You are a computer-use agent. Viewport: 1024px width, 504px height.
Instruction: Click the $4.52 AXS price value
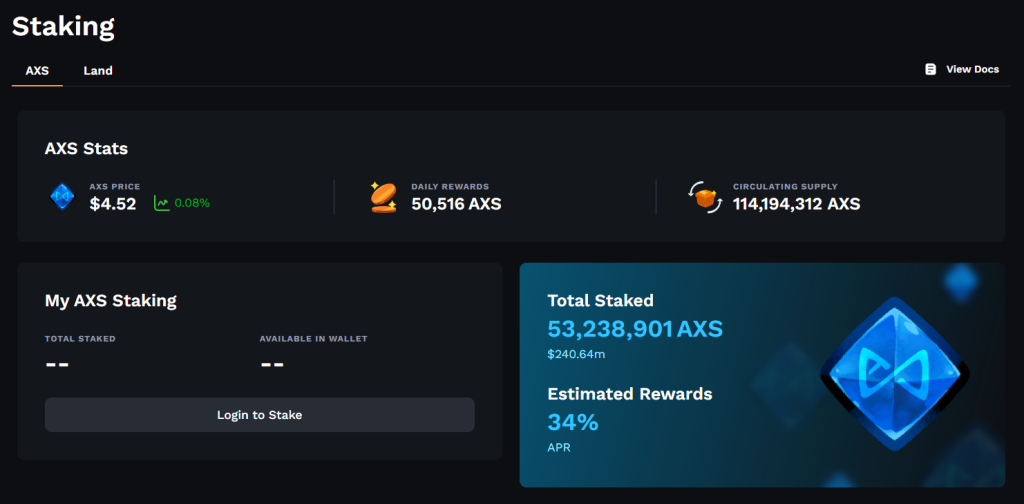click(113, 204)
